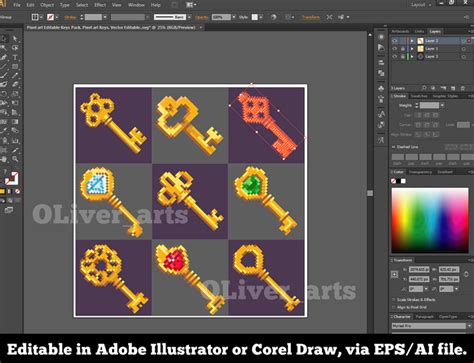Image resolution: width=474 pixels, height=363 pixels.
Task: Enable Align to Pixel Grid checkbox
Action: point(394,307)
